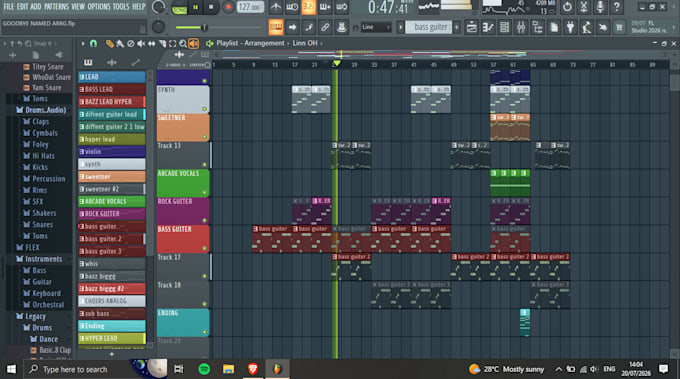Open the OPTIONS menu
This screenshot has width=680, height=379.
click(98, 7)
